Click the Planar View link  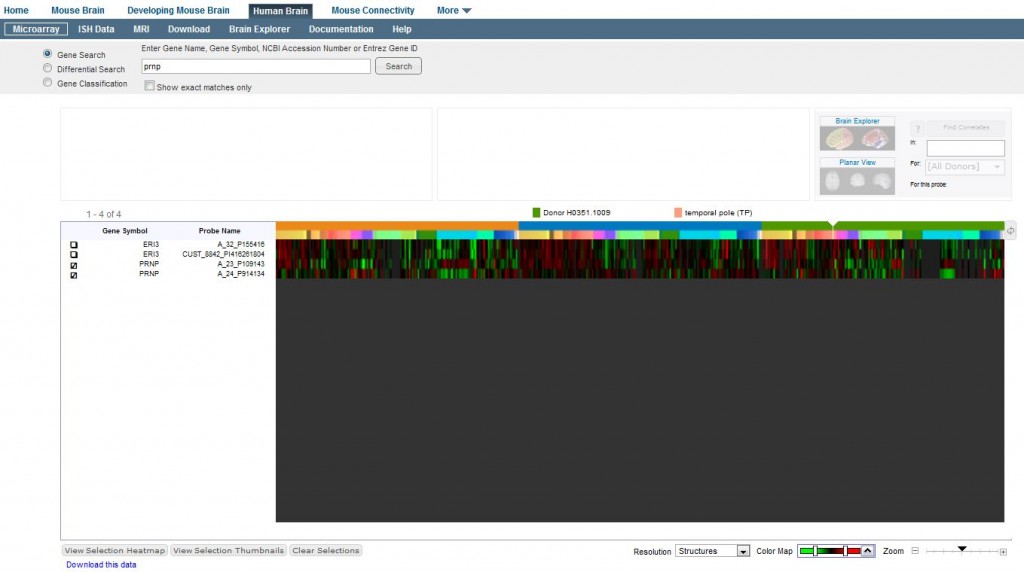click(857, 162)
